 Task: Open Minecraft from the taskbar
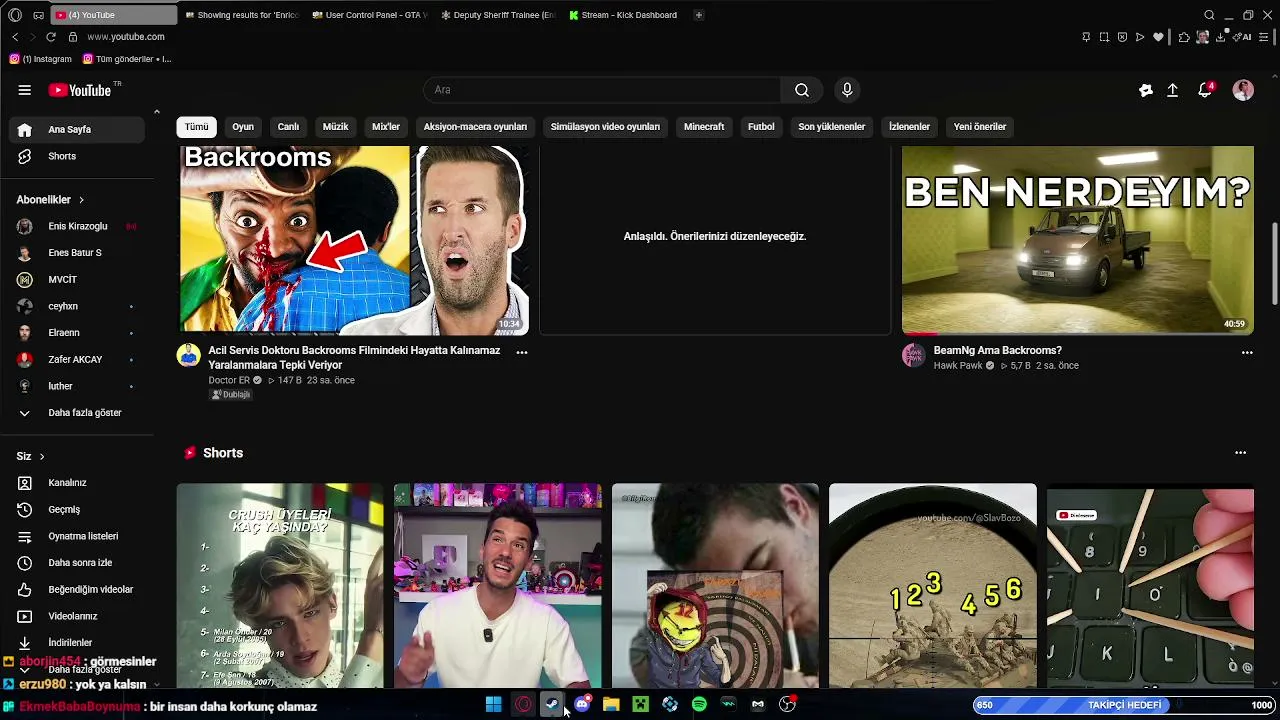tap(641, 705)
